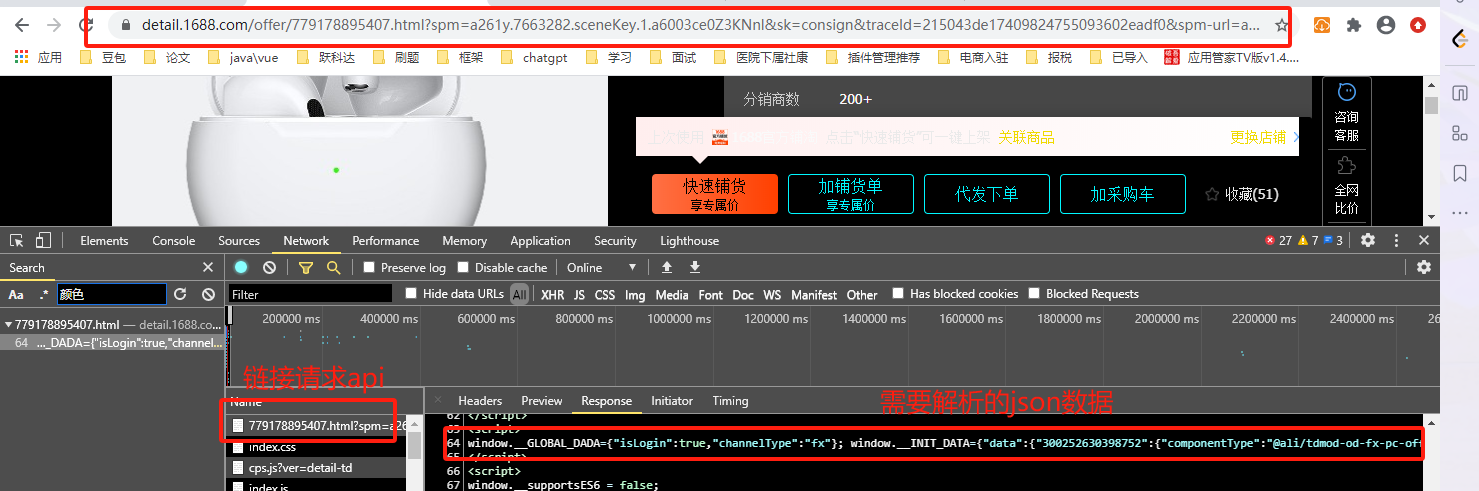Open the 应用 apps shortcut
The image size is (1479, 491).
(x=38, y=58)
